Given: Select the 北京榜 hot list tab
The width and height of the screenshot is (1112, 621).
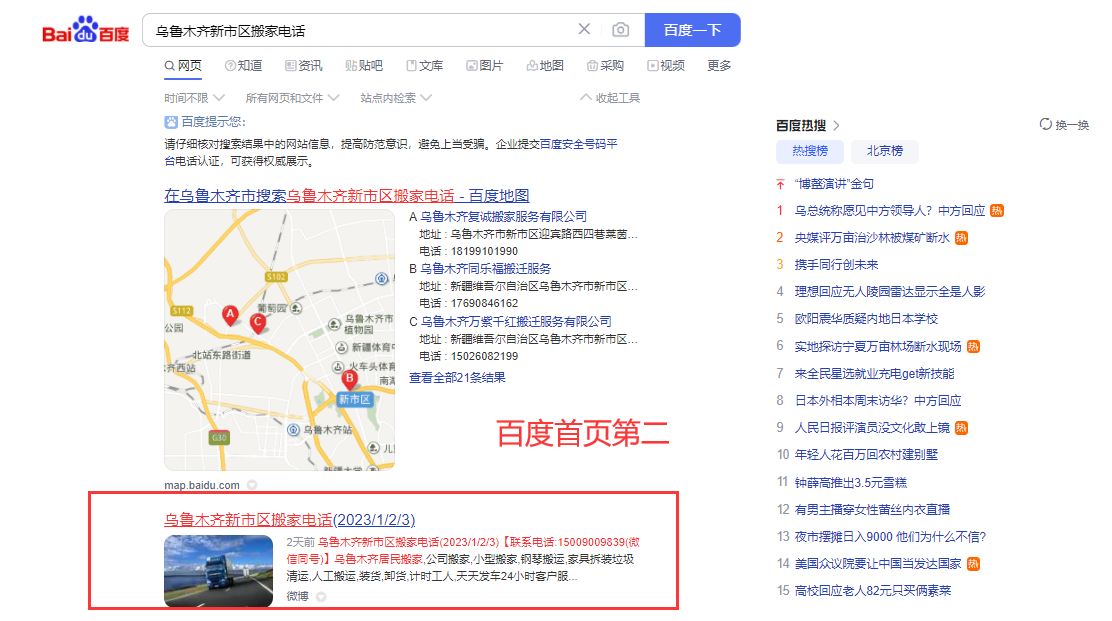Looking at the screenshot, I should (x=884, y=151).
